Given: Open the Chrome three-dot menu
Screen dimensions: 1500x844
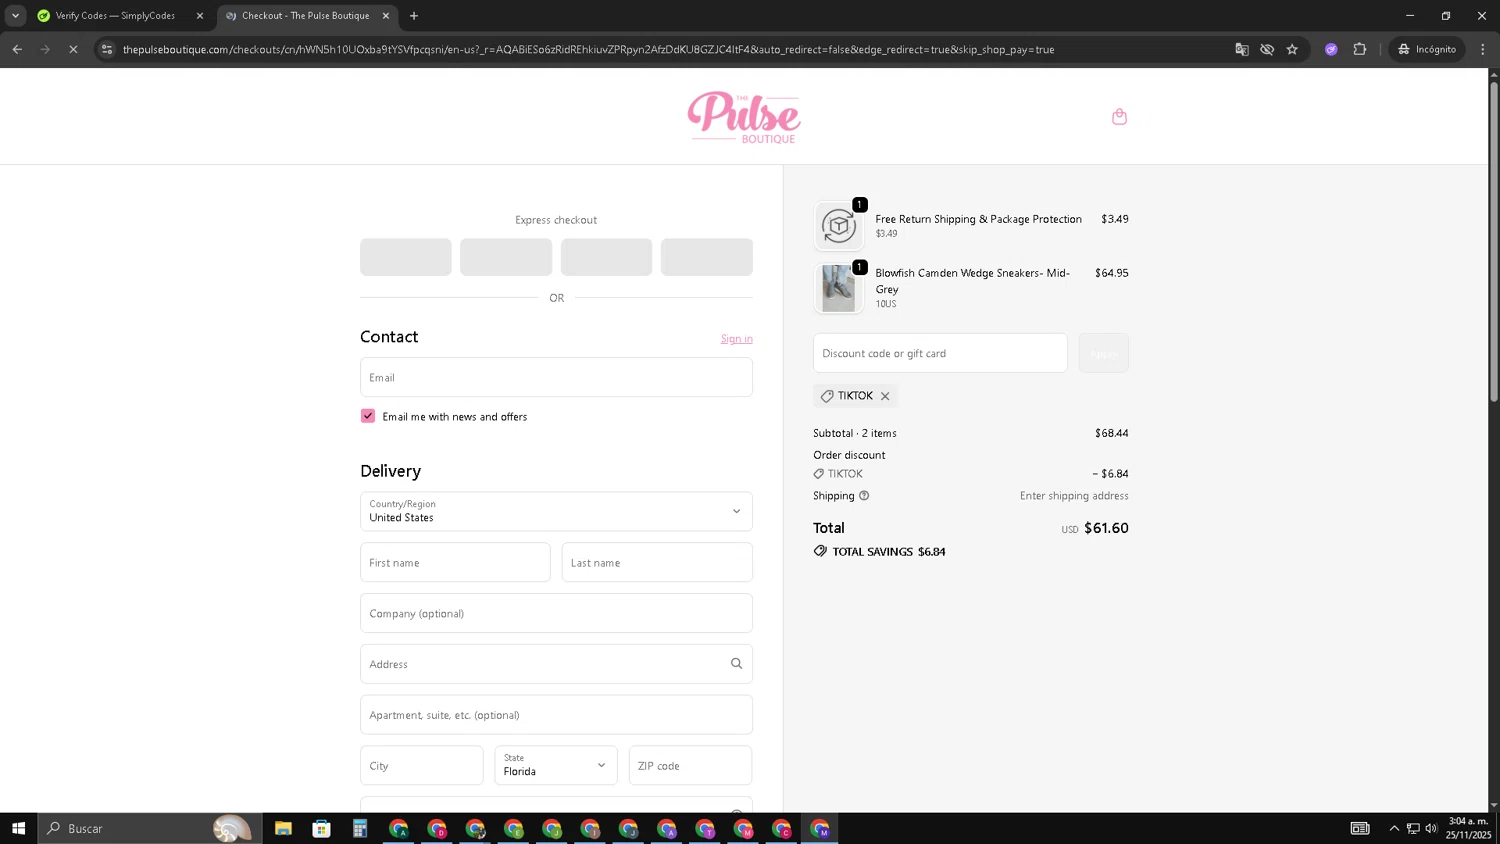Looking at the screenshot, I should click(1483, 49).
